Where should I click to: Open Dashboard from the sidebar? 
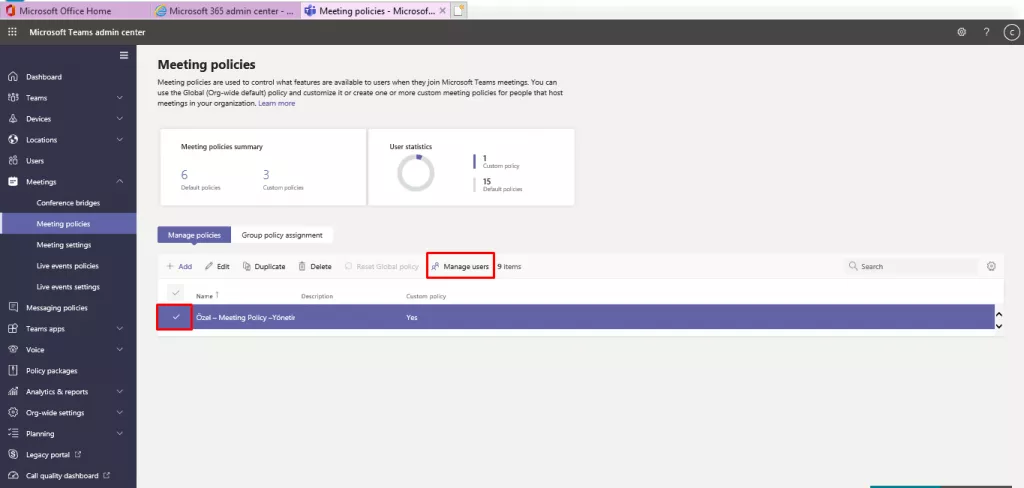(x=43, y=77)
